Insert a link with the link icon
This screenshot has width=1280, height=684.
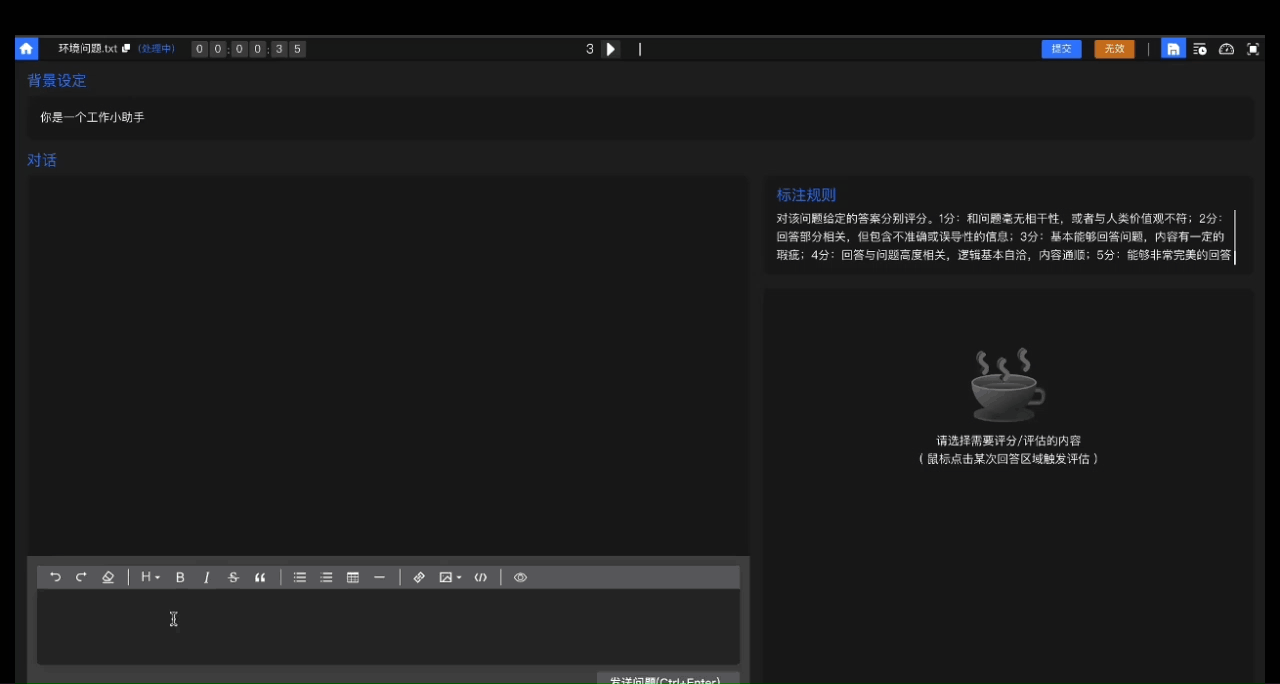(x=419, y=577)
